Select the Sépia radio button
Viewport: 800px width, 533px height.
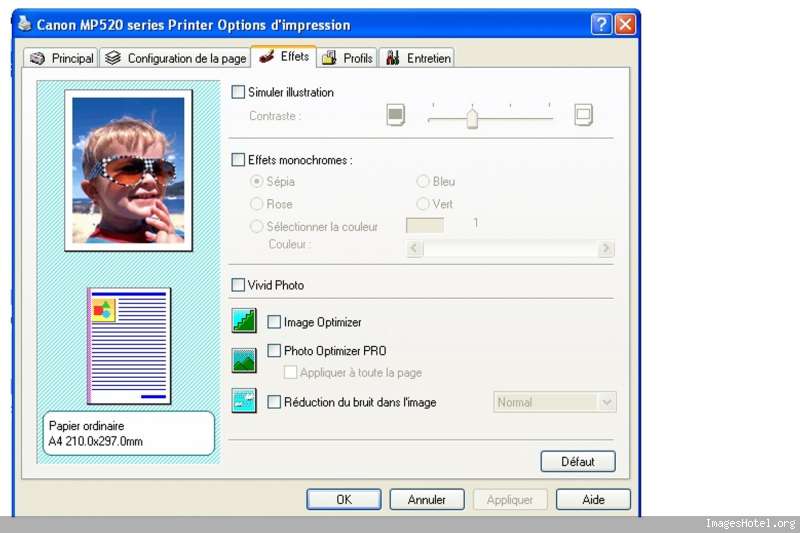pyautogui.click(x=257, y=181)
